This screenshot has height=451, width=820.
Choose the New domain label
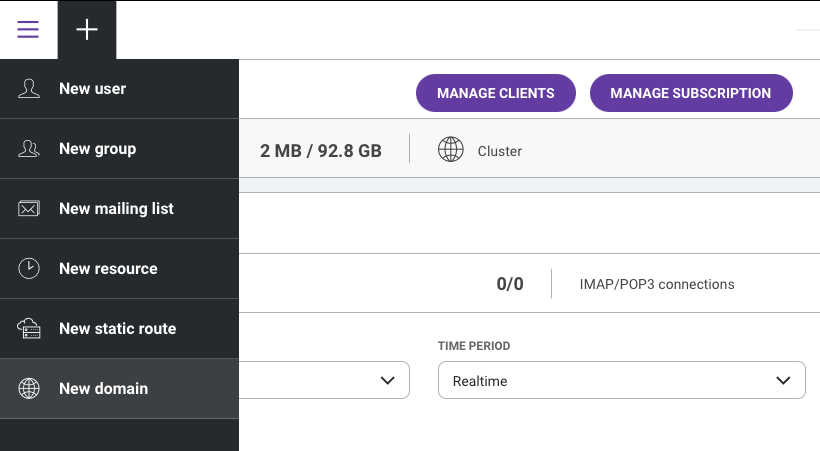(103, 389)
